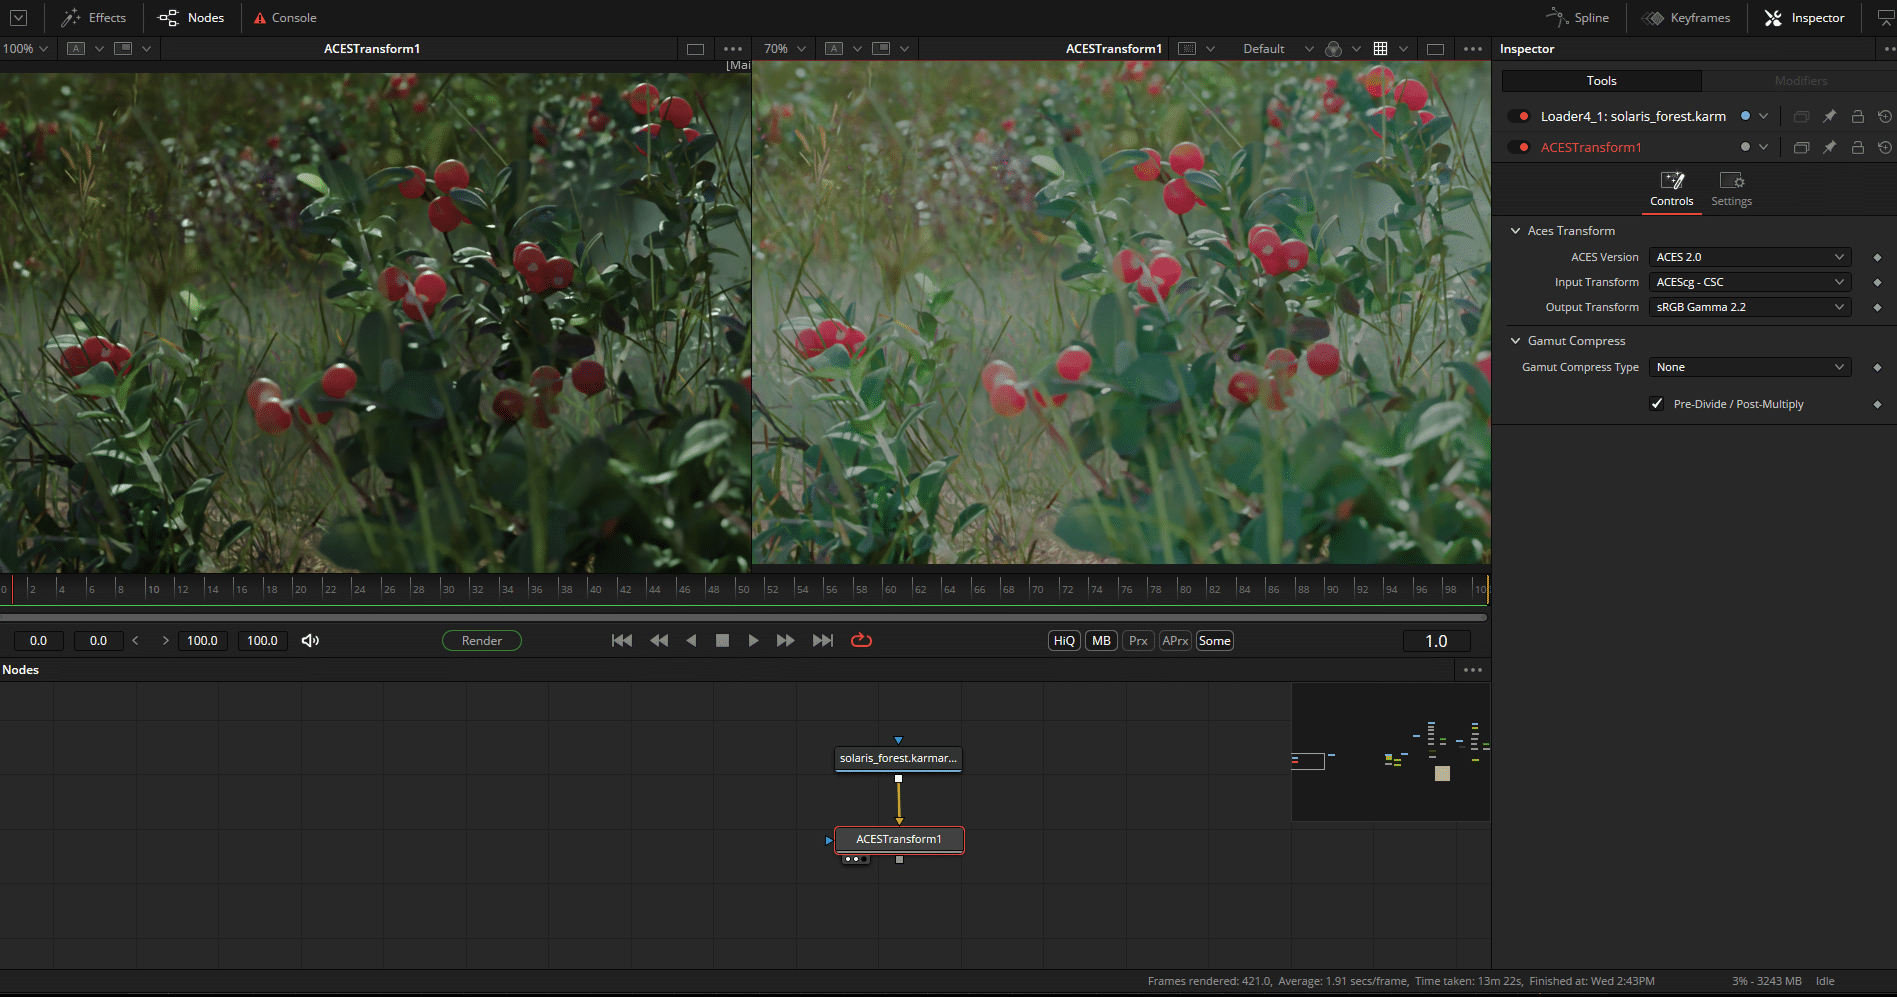Uncheck Pre-Divide / Post-Multiply
This screenshot has height=997, width=1897.
(x=1657, y=404)
